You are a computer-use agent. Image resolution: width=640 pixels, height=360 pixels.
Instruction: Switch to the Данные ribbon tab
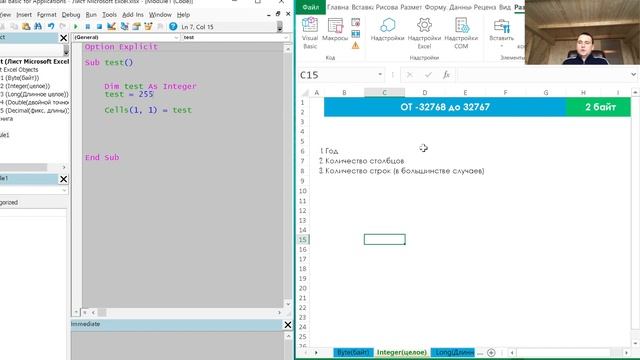point(460,7)
